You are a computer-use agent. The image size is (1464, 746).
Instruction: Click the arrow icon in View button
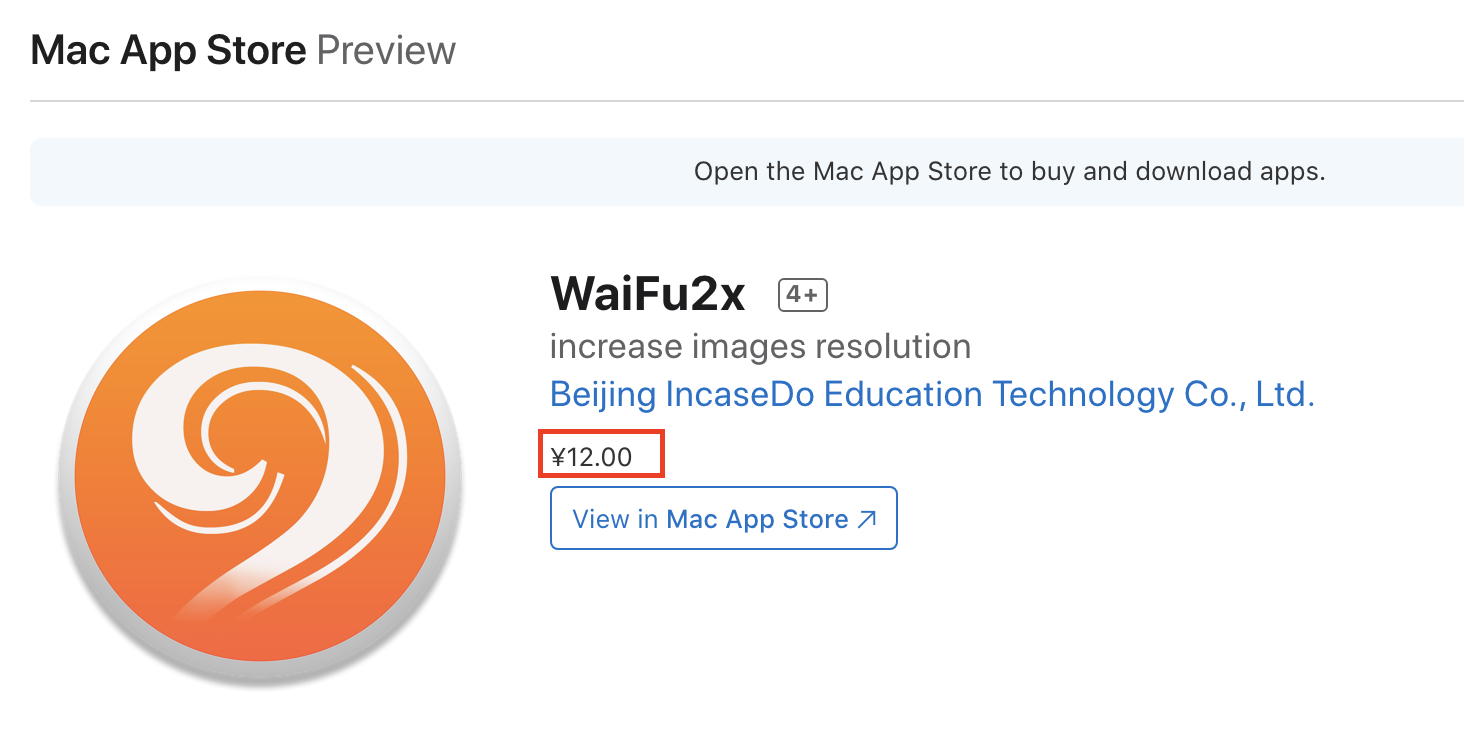coord(867,519)
